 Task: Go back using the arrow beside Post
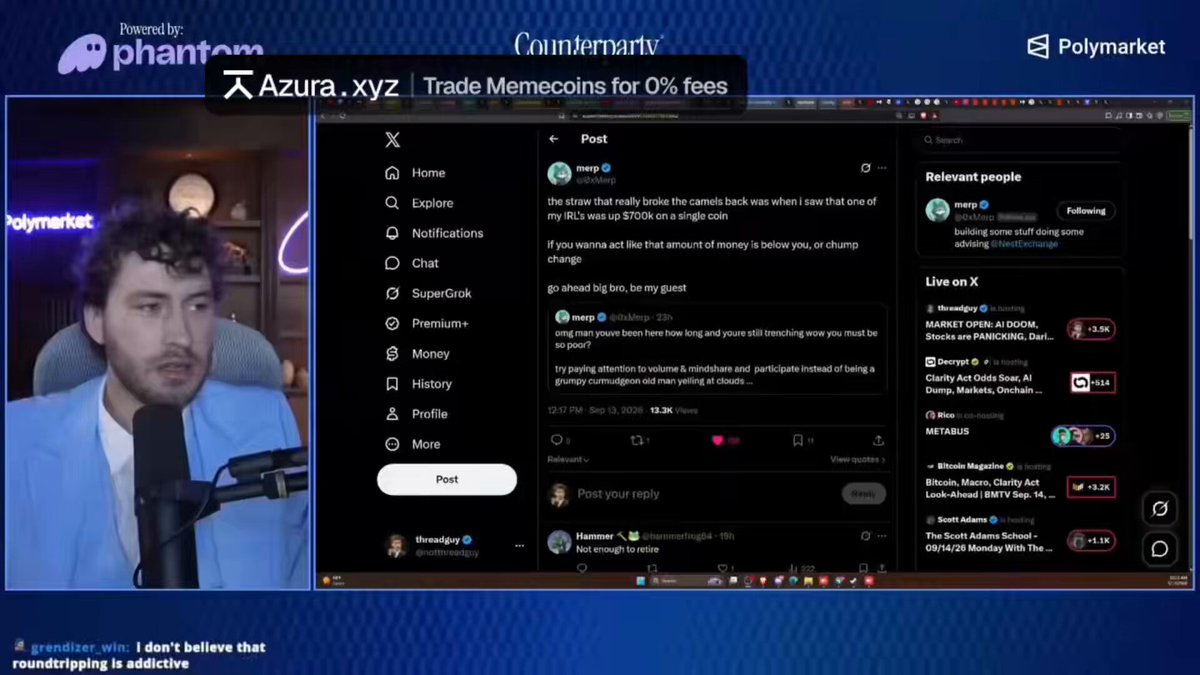click(x=554, y=139)
